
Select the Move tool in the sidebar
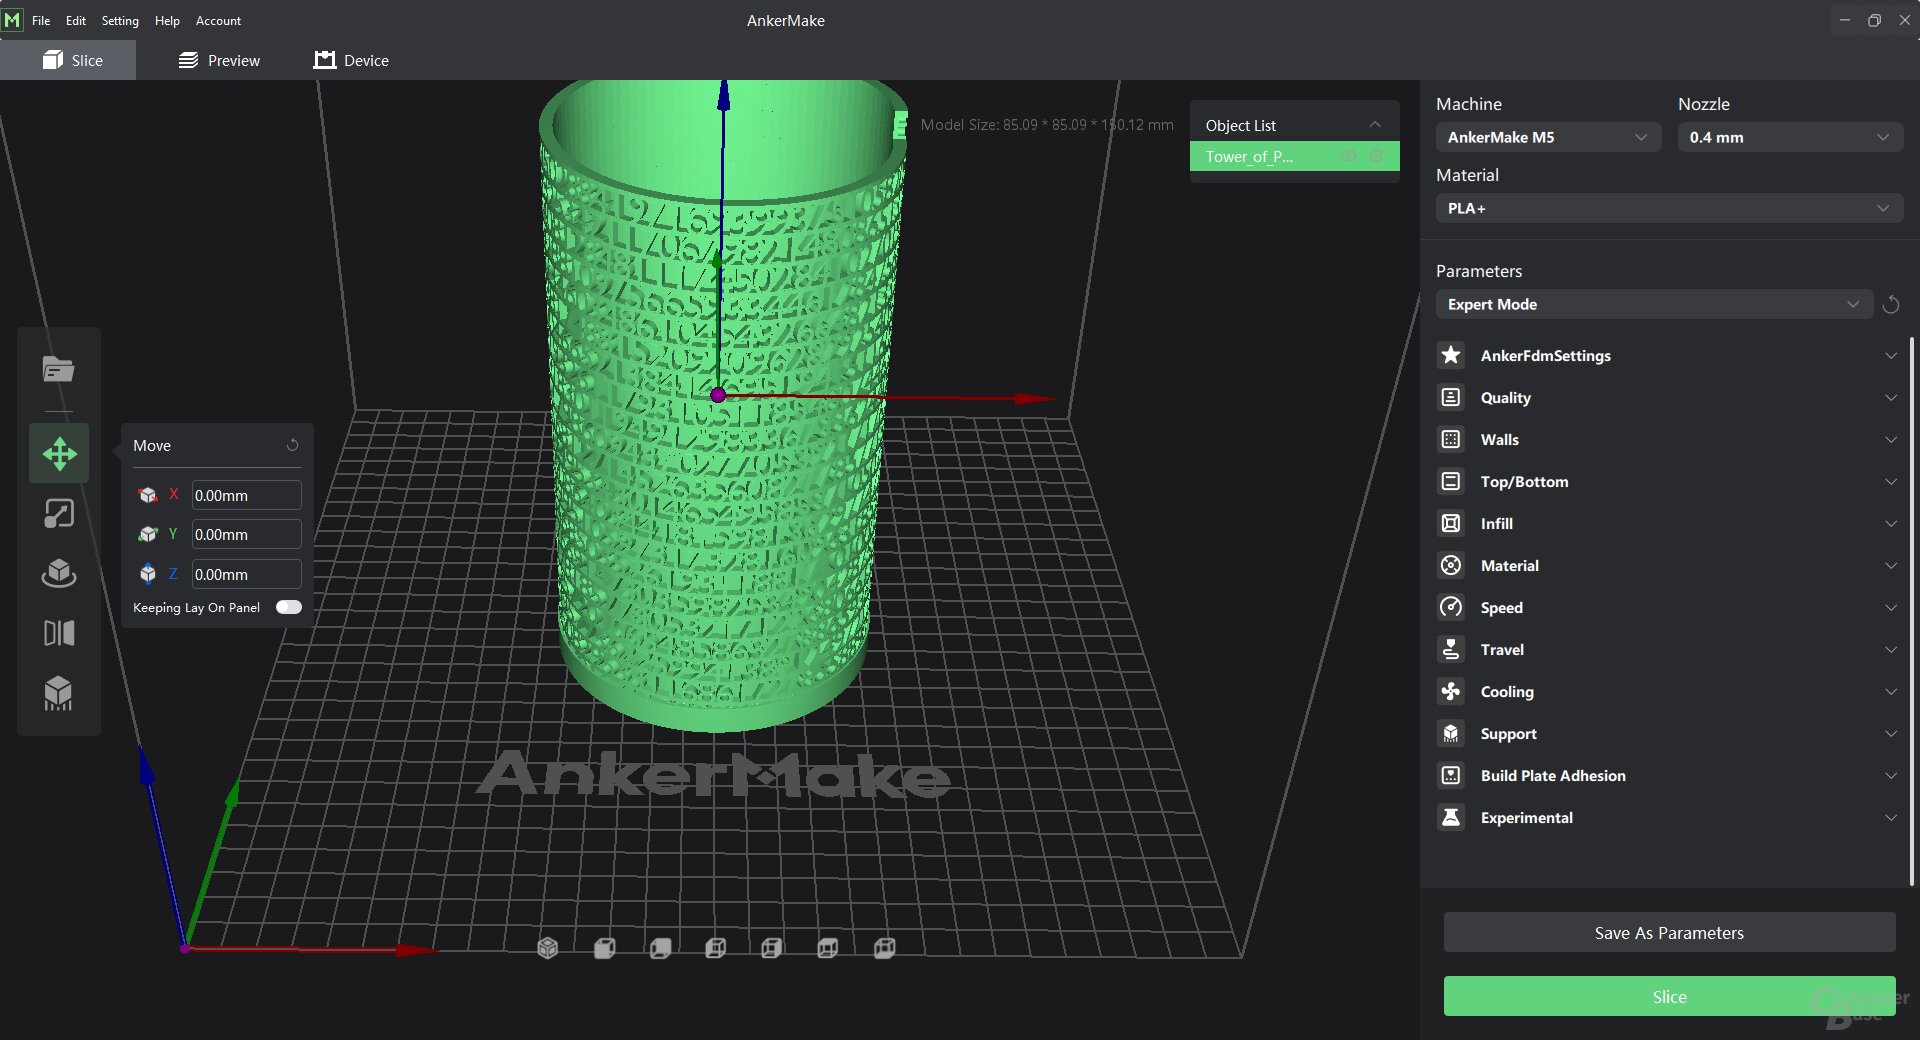coord(59,454)
